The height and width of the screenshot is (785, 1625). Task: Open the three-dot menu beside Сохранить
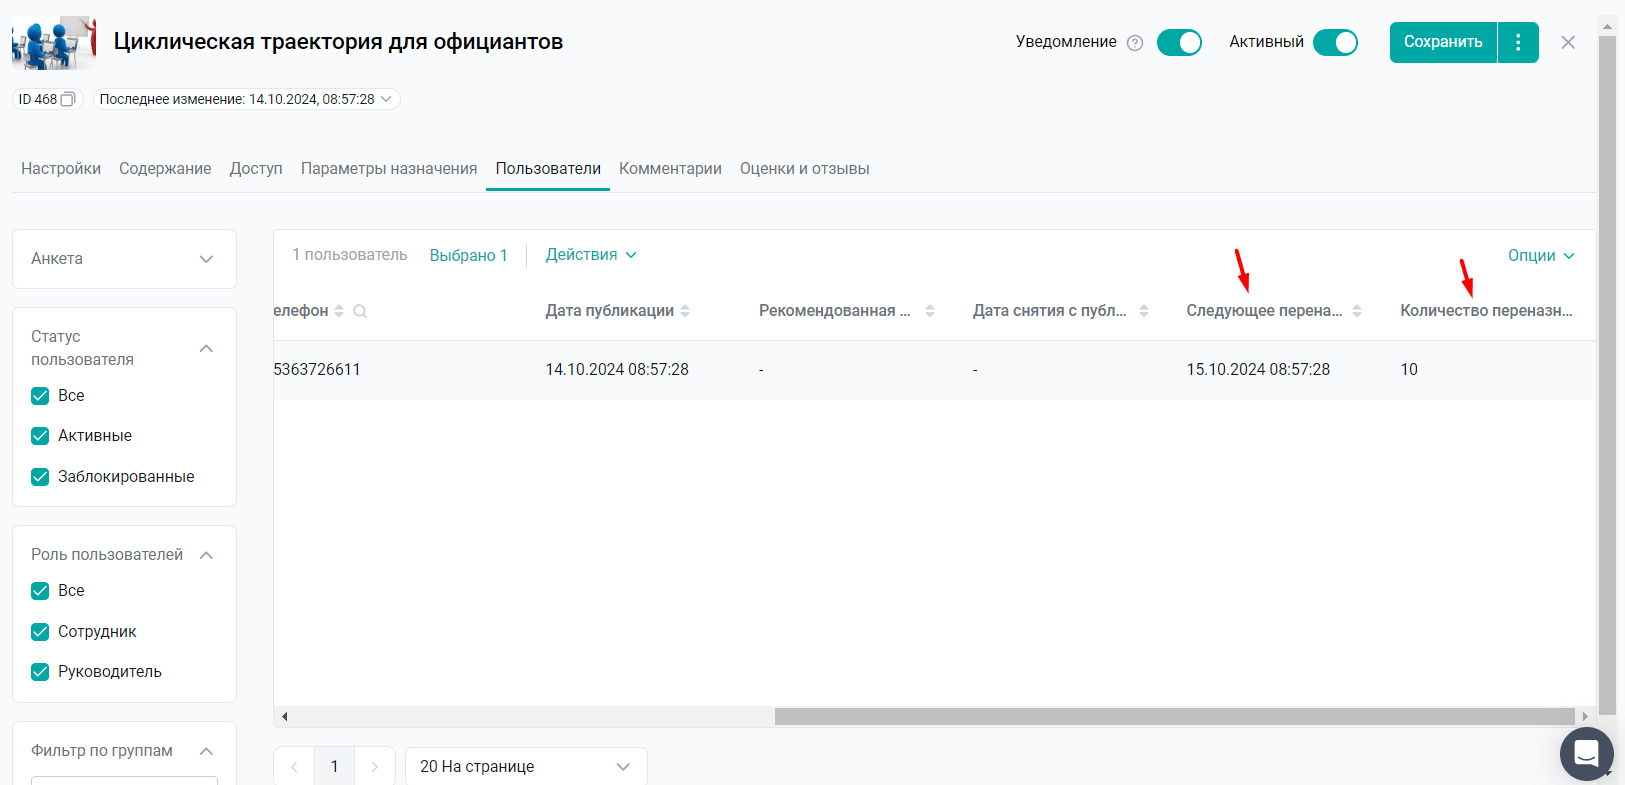(x=1518, y=42)
